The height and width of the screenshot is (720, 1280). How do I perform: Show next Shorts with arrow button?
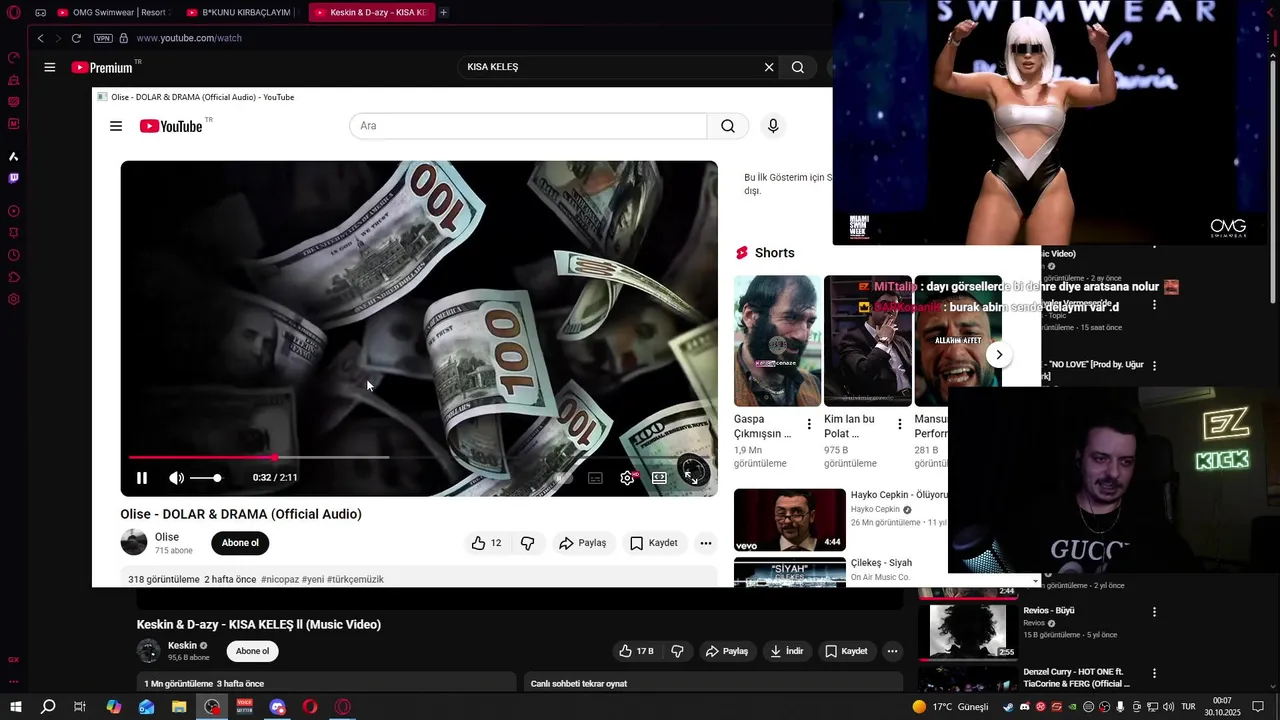[998, 355]
